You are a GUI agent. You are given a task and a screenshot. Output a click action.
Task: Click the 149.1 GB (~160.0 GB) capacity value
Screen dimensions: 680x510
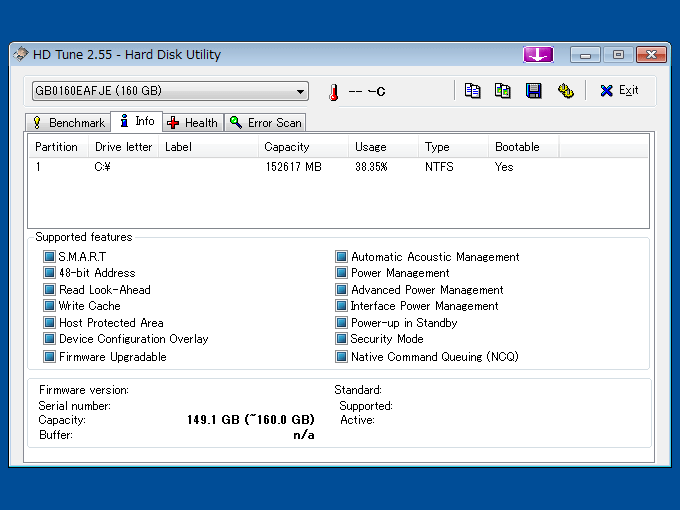(x=251, y=420)
